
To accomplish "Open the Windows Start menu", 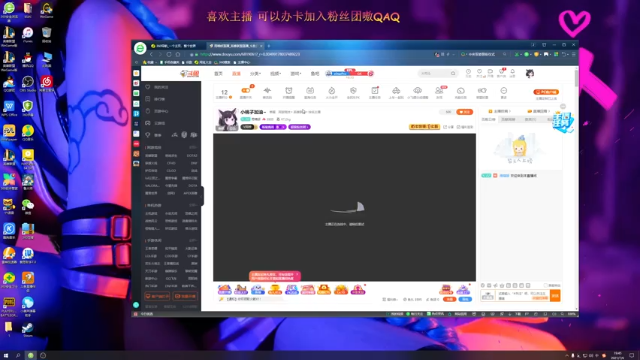I will tap(6, 356).
